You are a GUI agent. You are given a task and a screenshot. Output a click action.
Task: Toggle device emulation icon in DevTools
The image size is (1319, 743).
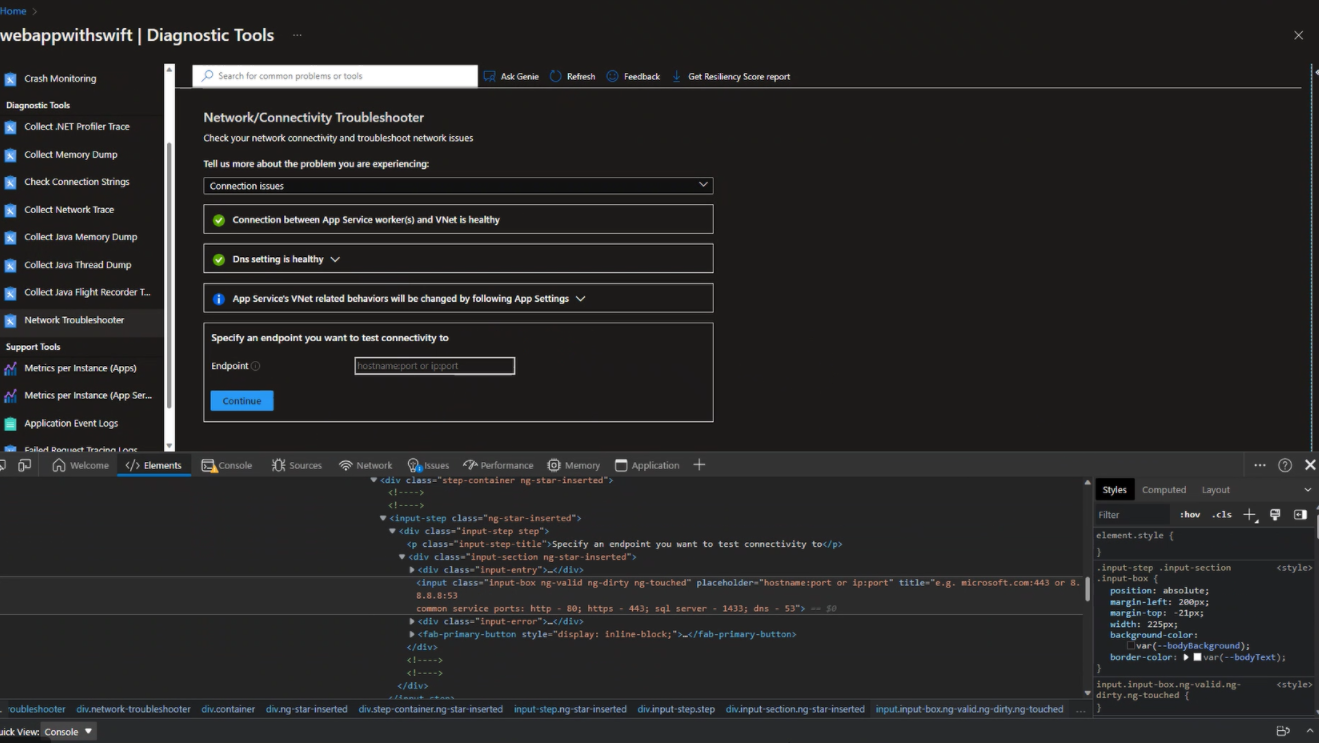[25, 465]
